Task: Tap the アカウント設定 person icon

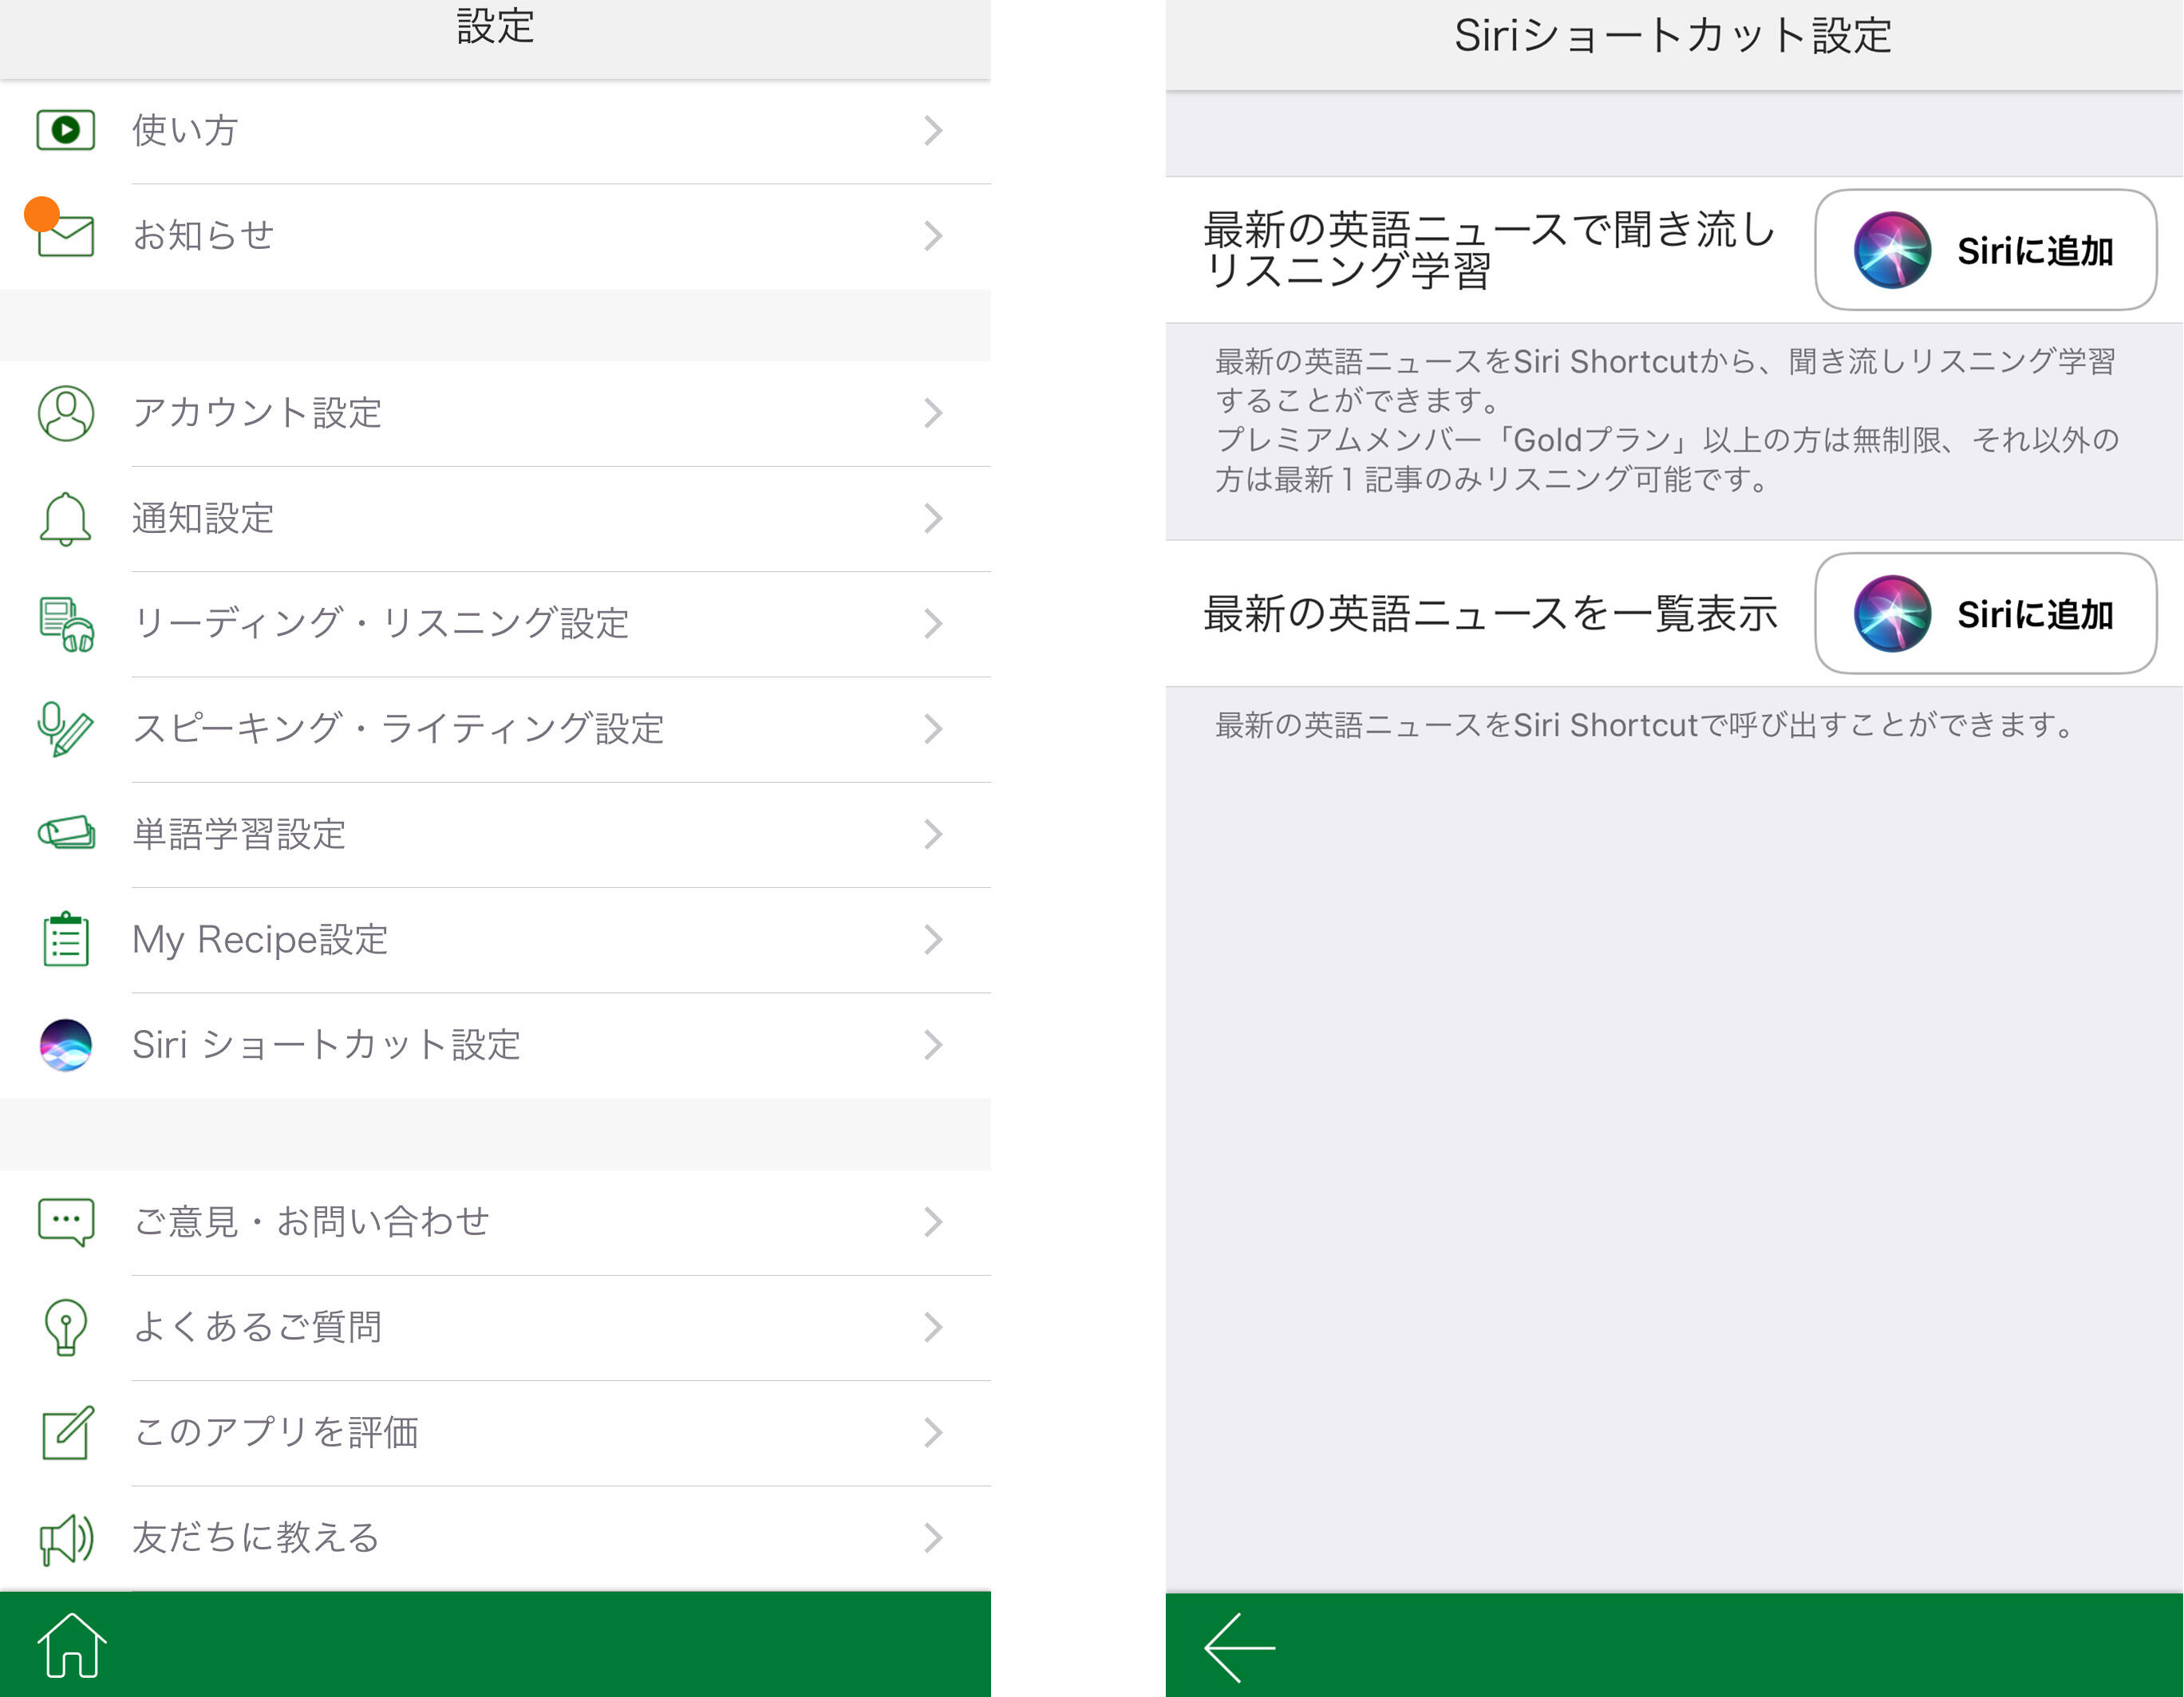Action: (x=66, y=413)
